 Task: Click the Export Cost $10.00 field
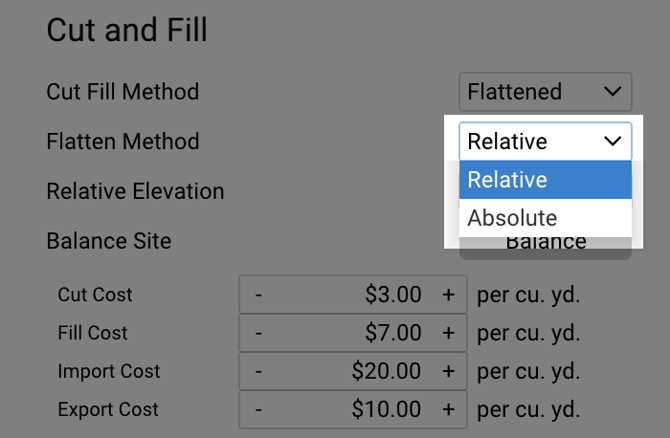point(353,409)
